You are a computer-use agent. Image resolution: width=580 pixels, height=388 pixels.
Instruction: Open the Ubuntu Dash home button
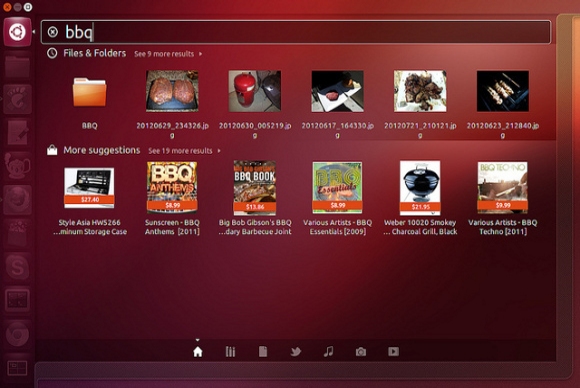17,32
